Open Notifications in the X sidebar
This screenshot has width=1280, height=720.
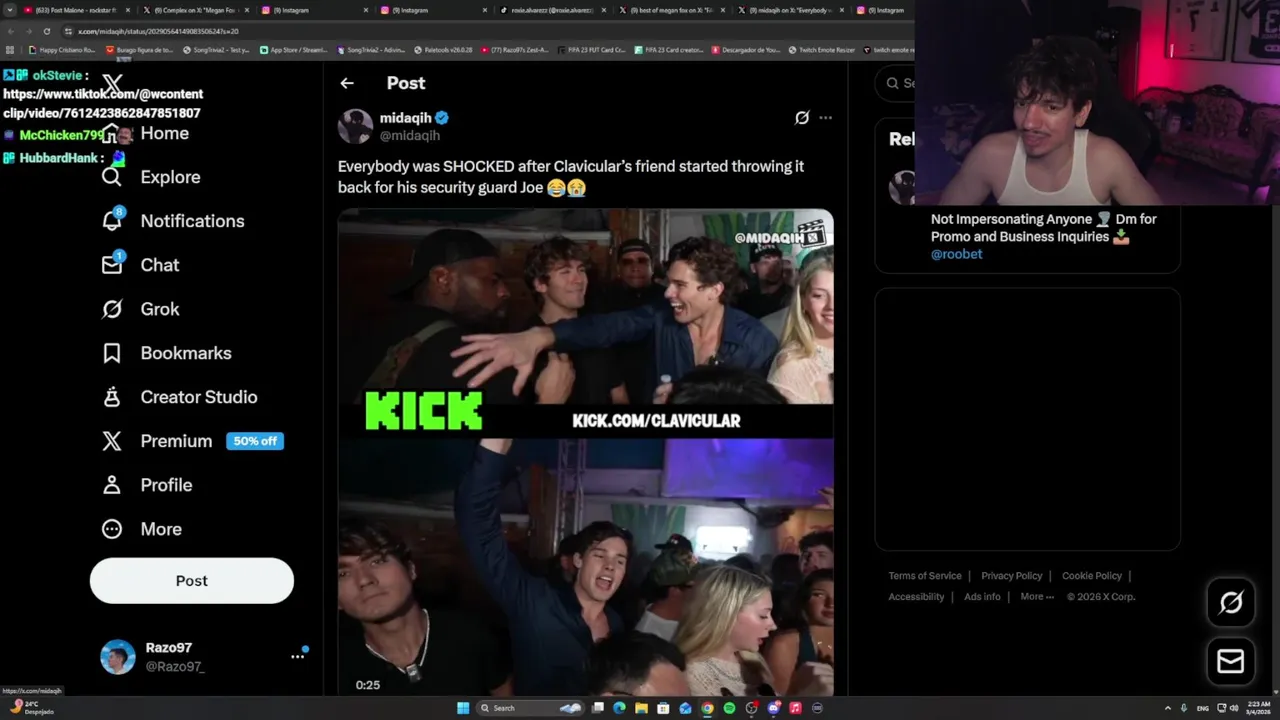coord(173,221)
